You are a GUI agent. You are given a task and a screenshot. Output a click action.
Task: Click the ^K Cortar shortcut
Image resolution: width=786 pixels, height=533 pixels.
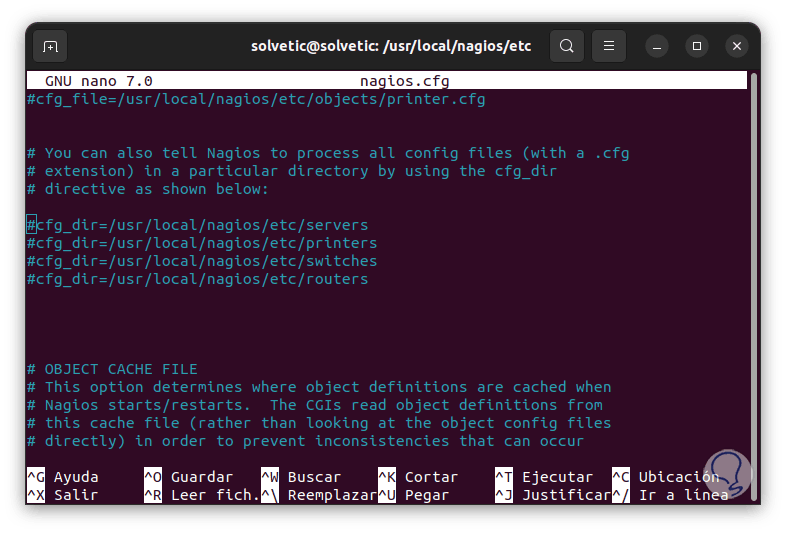coord(418,477)
